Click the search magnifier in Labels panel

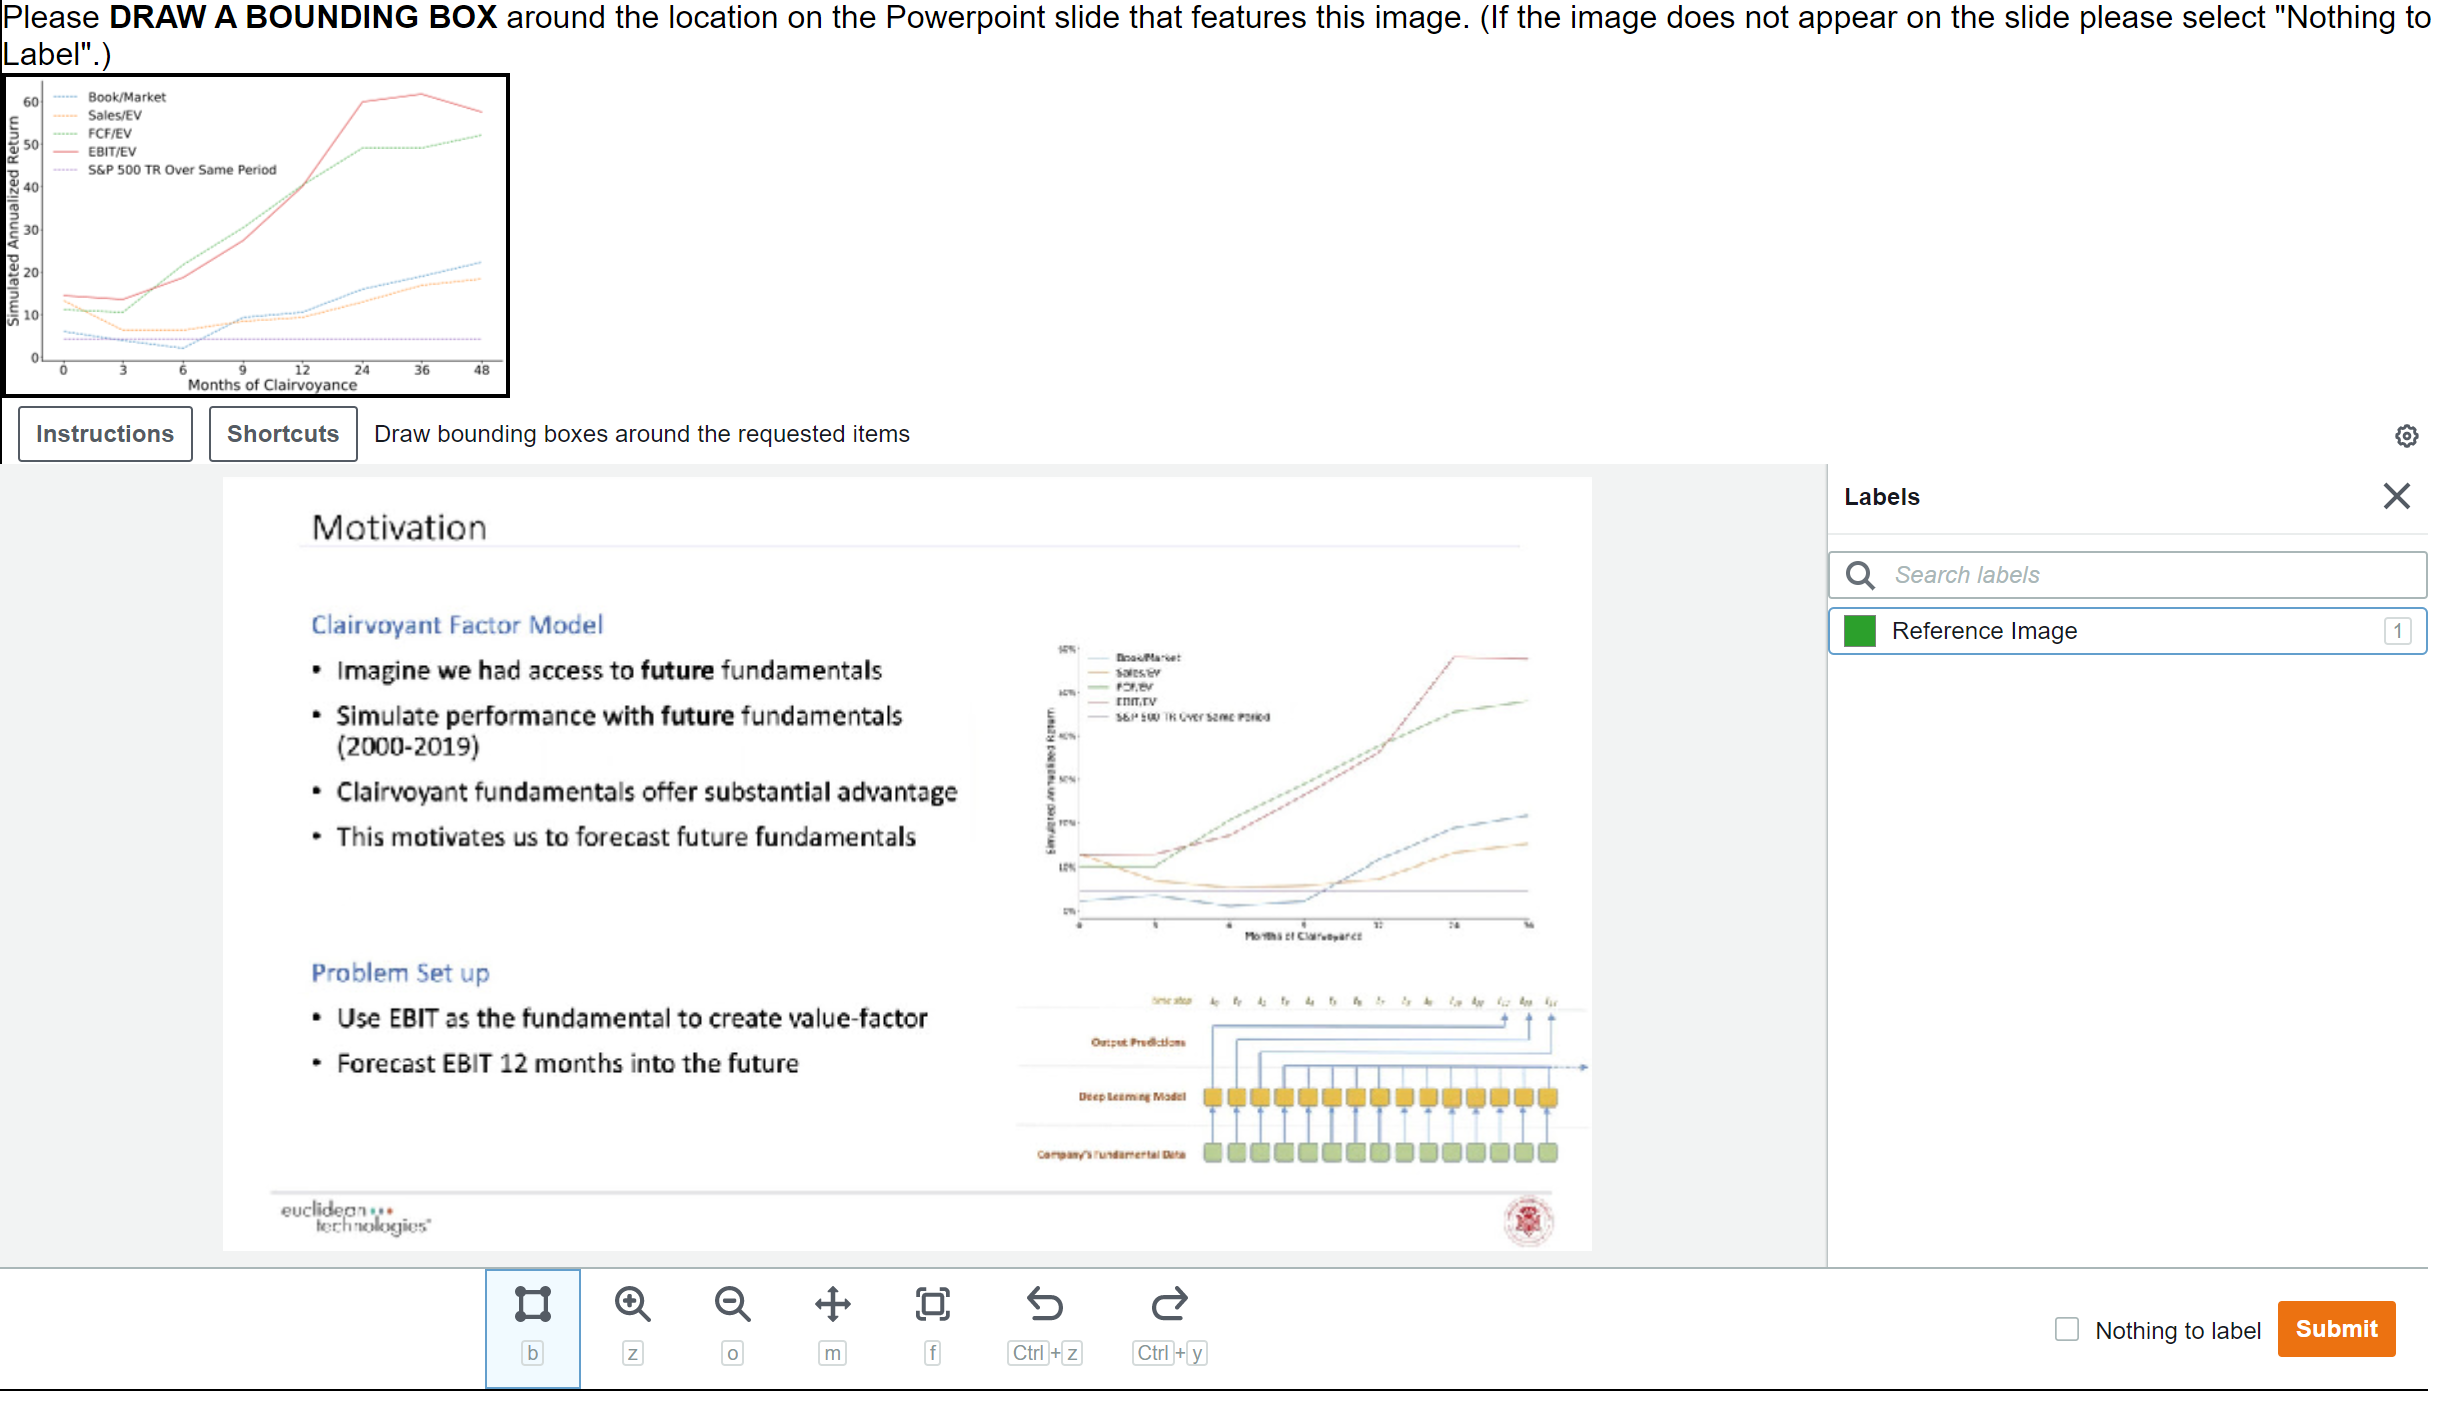1860,575
